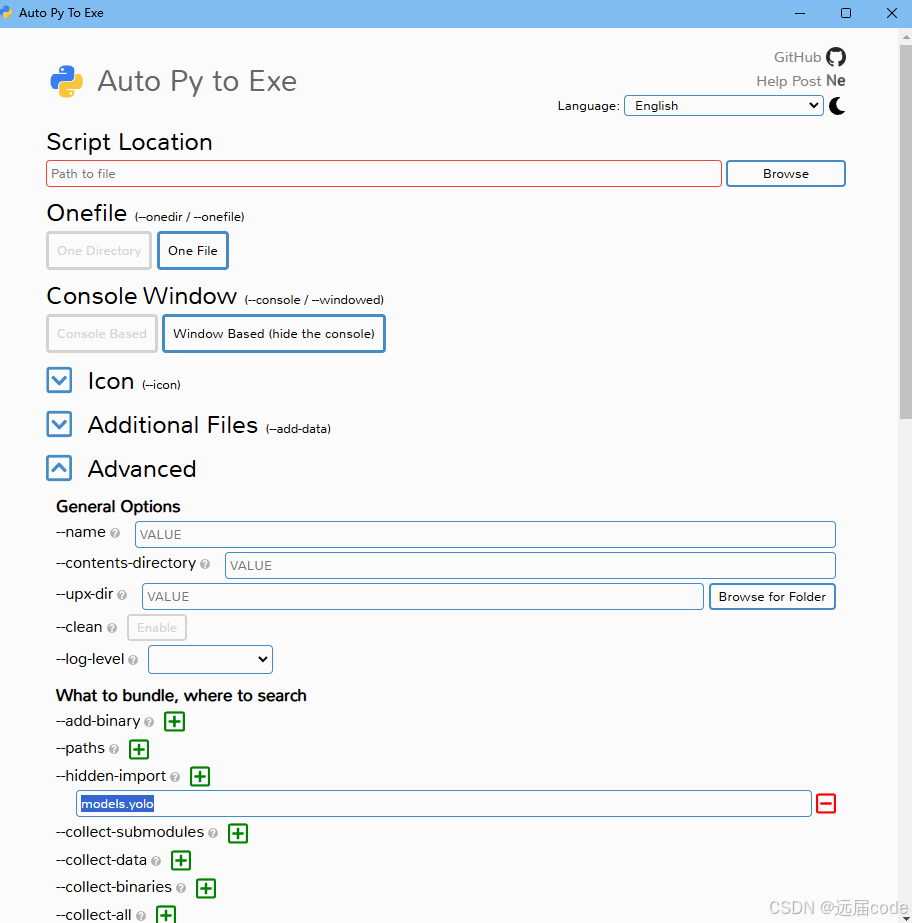Click the Additional Files heading text
This screenshot has width=912, height=923.
(x=173, y=425)
